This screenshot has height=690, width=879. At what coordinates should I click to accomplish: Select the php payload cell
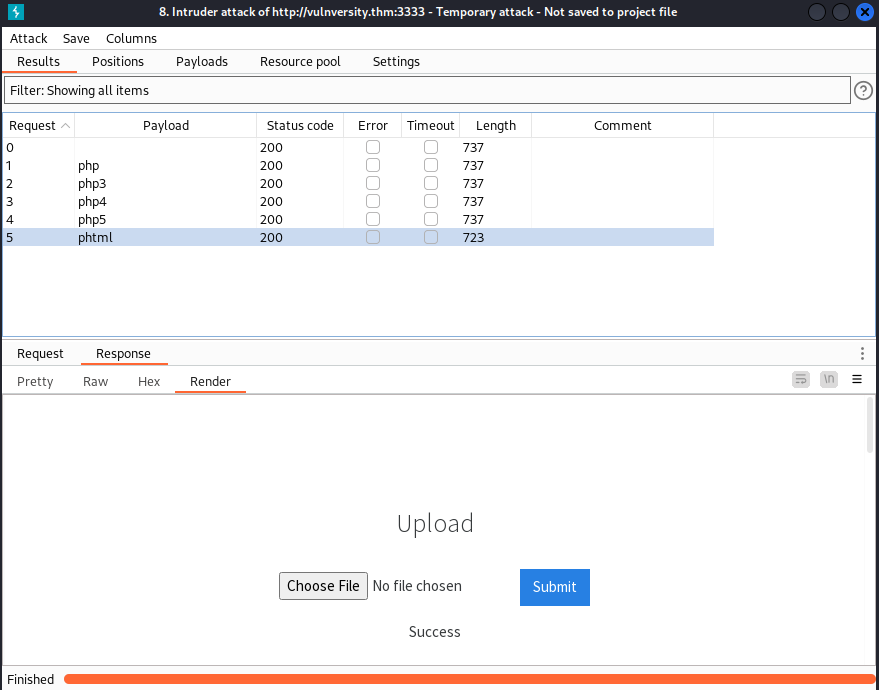[x=166, y=165]
